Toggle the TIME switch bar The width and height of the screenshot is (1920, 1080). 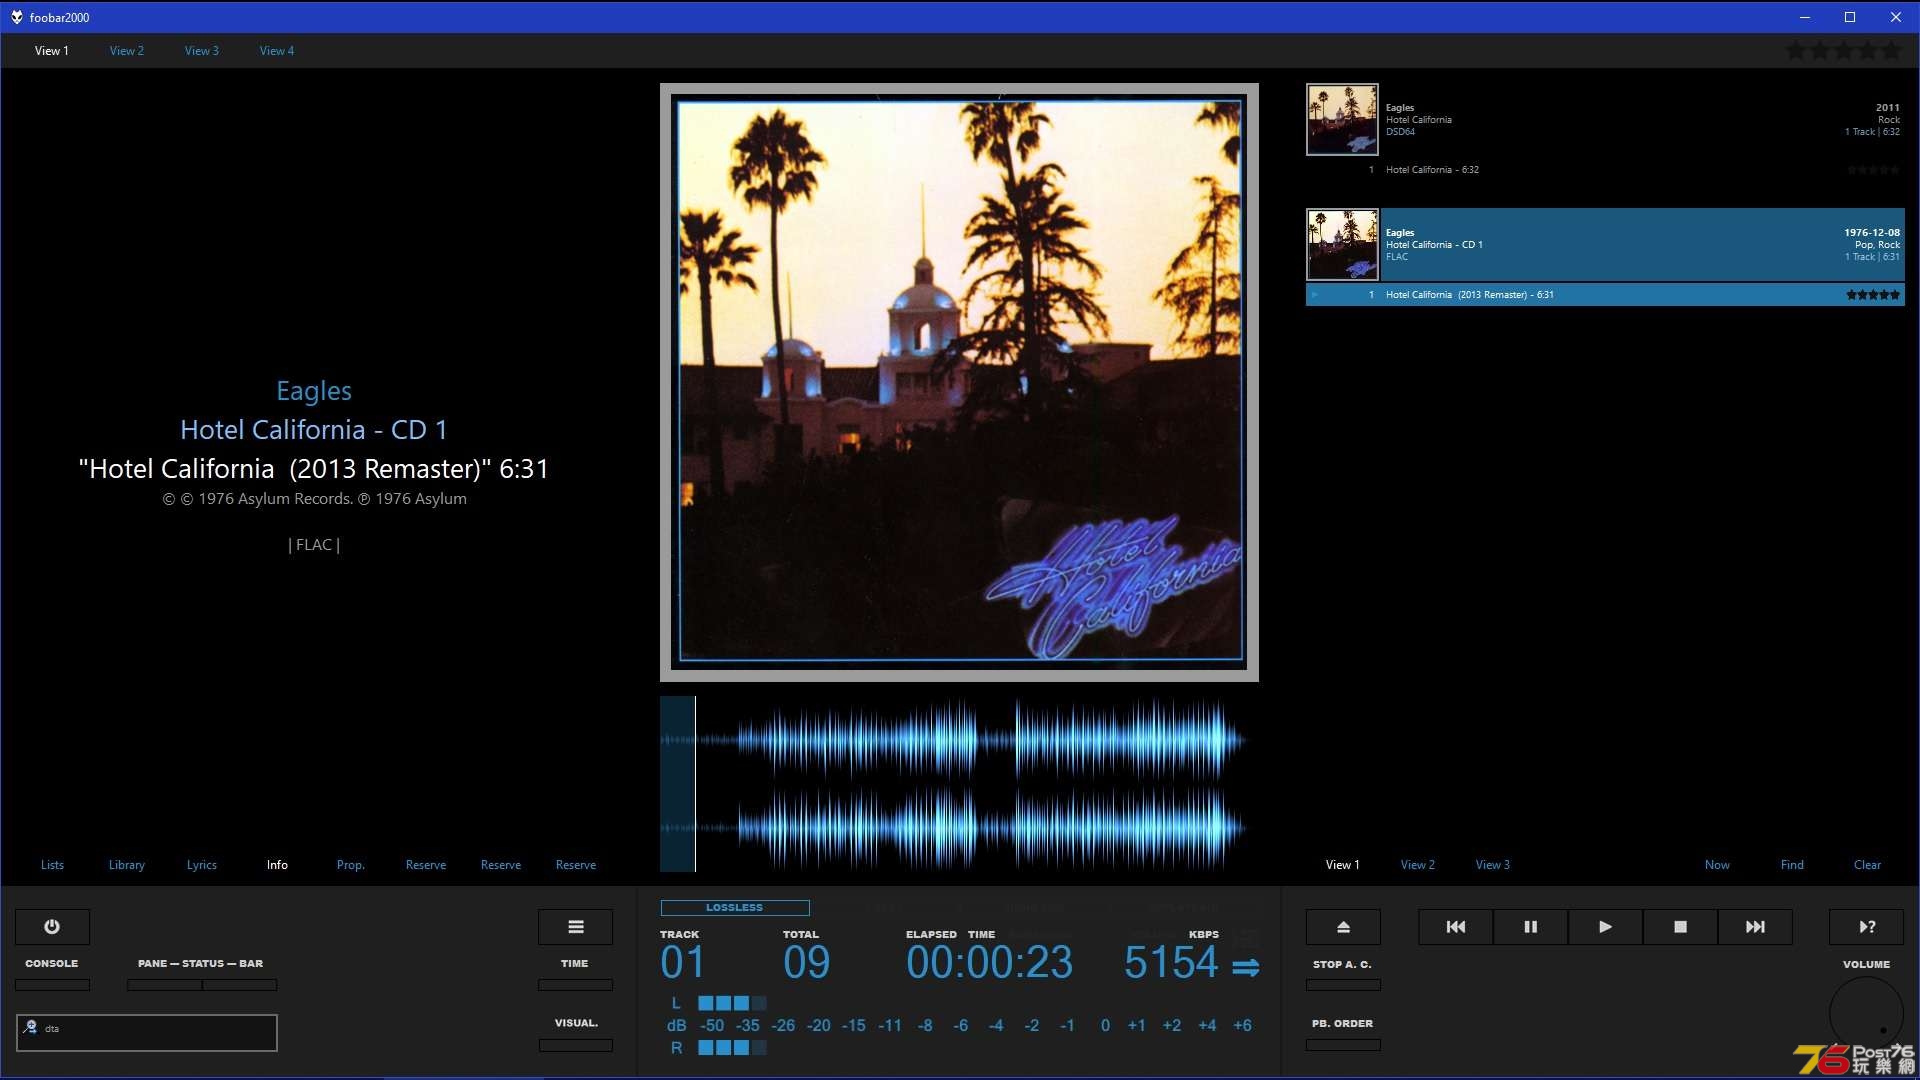(x=576, y=985)
